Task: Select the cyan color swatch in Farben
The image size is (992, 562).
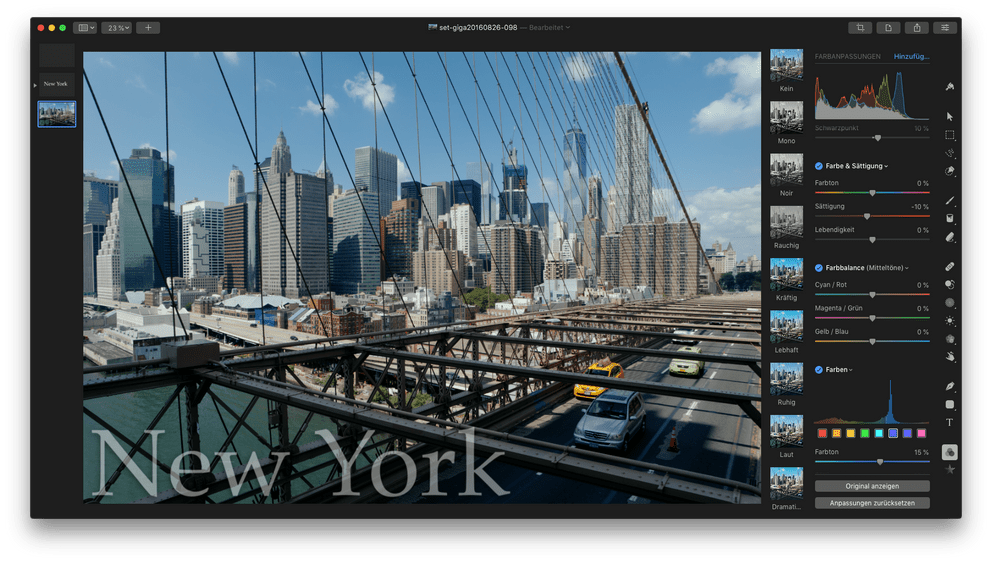Action: [x=879, y=434]
